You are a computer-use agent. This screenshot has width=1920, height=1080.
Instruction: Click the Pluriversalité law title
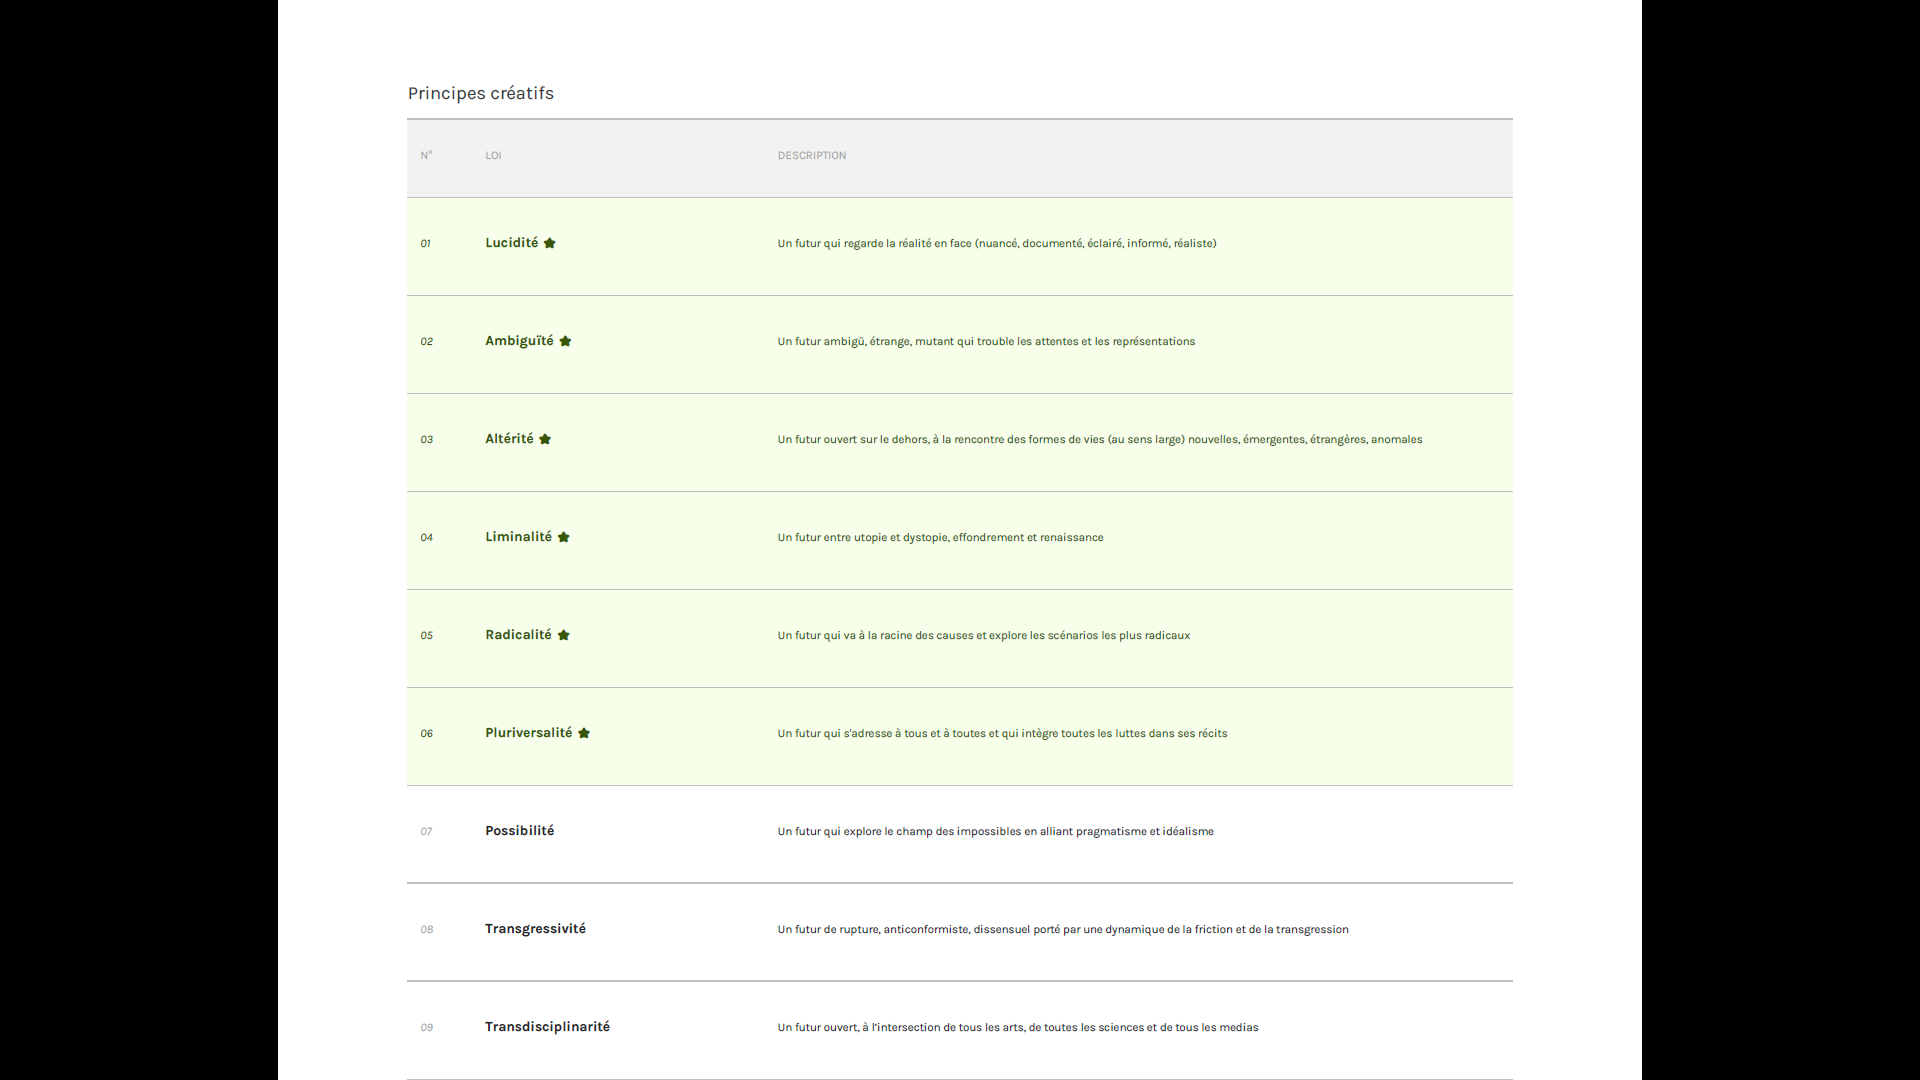528,733
